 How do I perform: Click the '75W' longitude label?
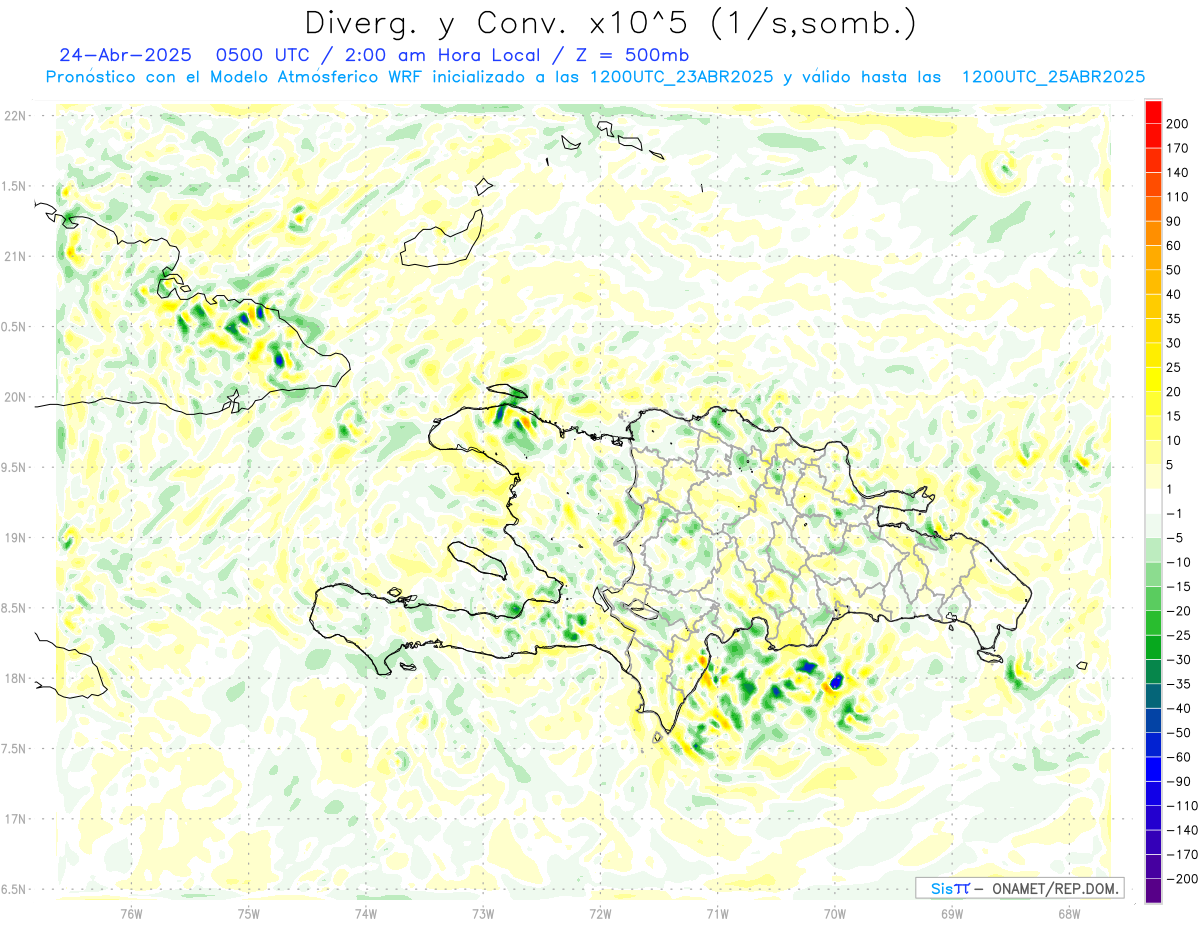point(249,913)
